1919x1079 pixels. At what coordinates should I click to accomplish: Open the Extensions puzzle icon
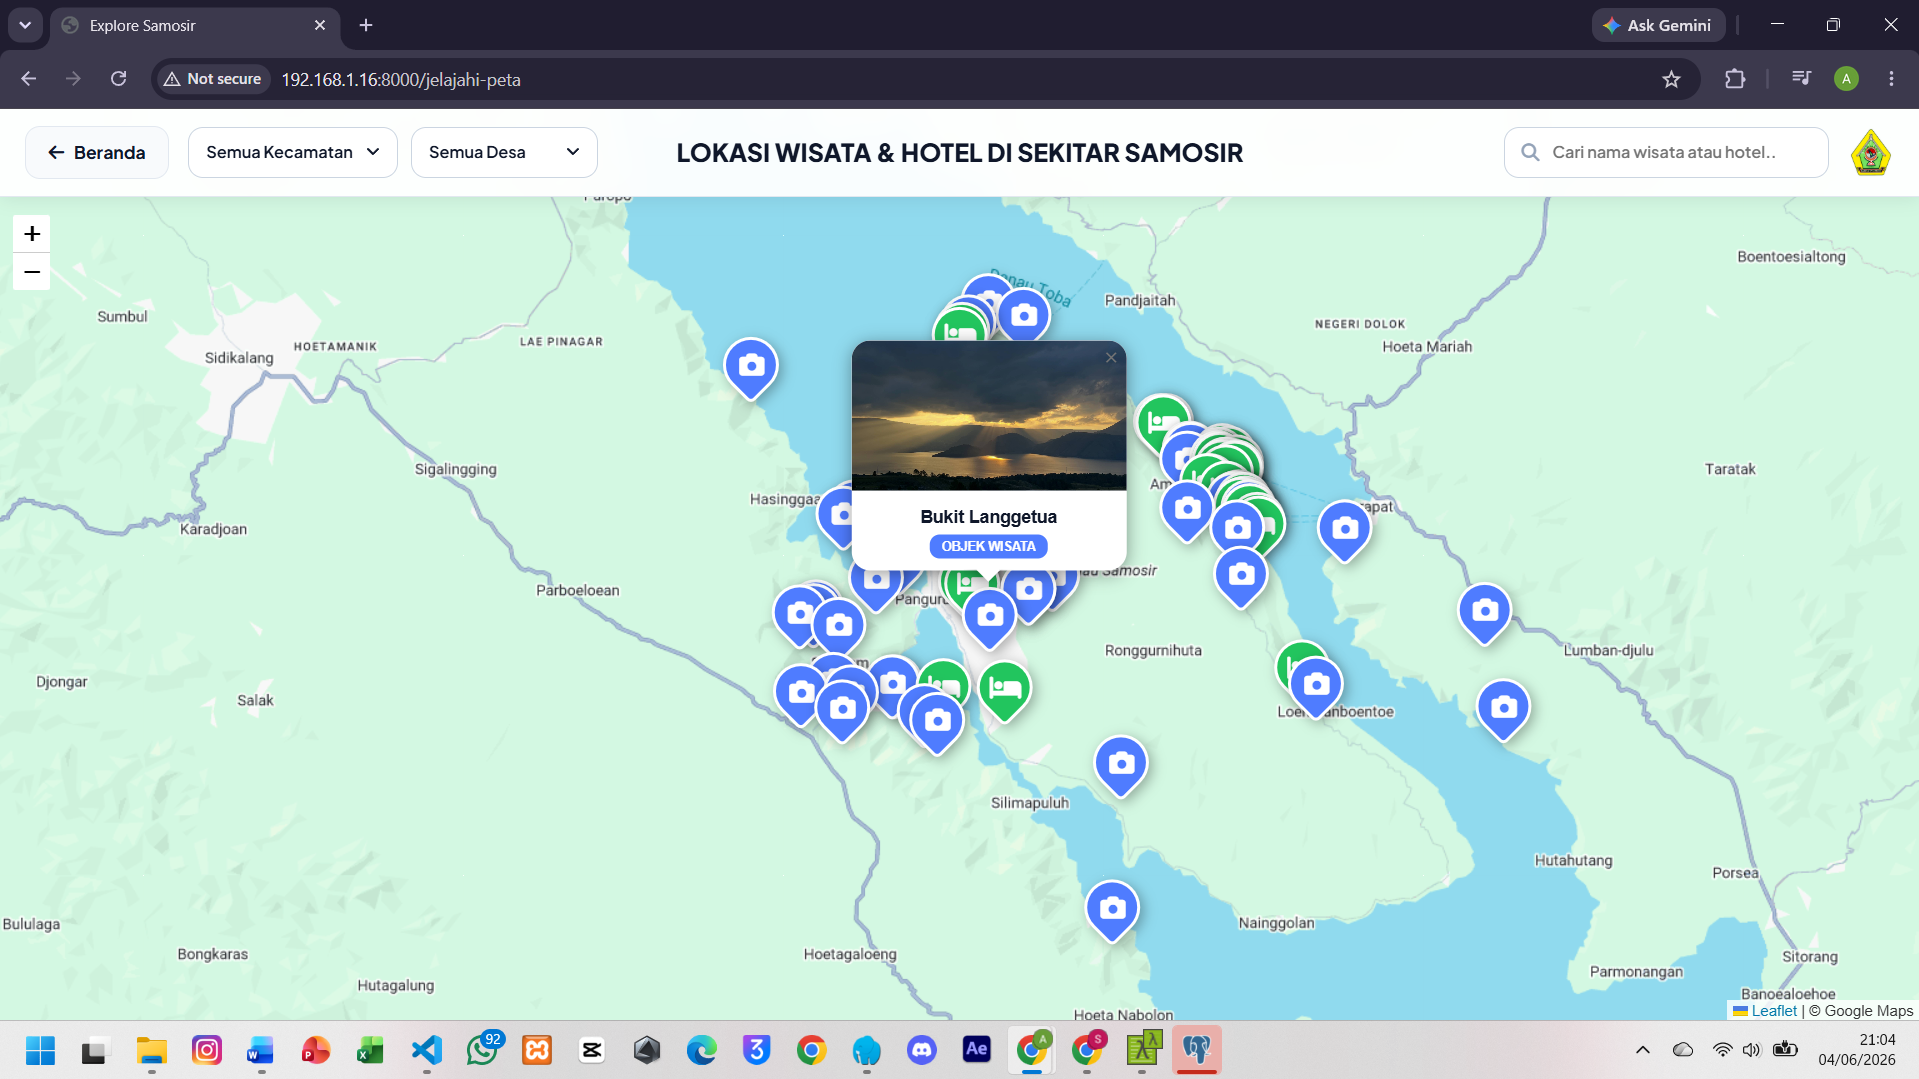tap(1735, 79)
